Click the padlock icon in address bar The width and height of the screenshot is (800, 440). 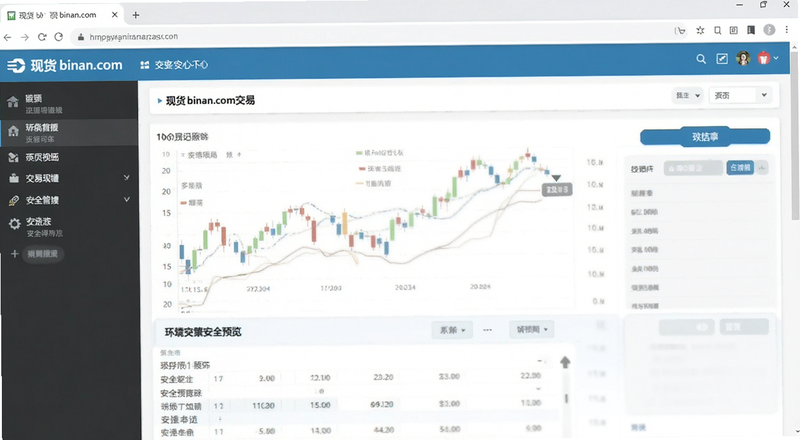click(80, 37)
